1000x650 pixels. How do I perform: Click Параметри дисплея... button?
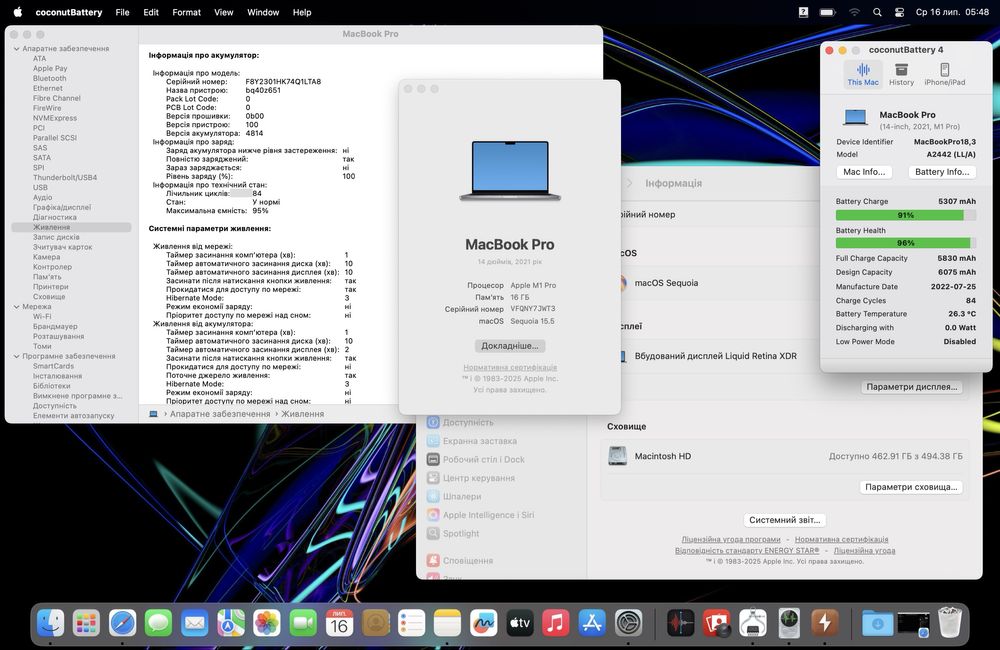(x=911, y=387)
